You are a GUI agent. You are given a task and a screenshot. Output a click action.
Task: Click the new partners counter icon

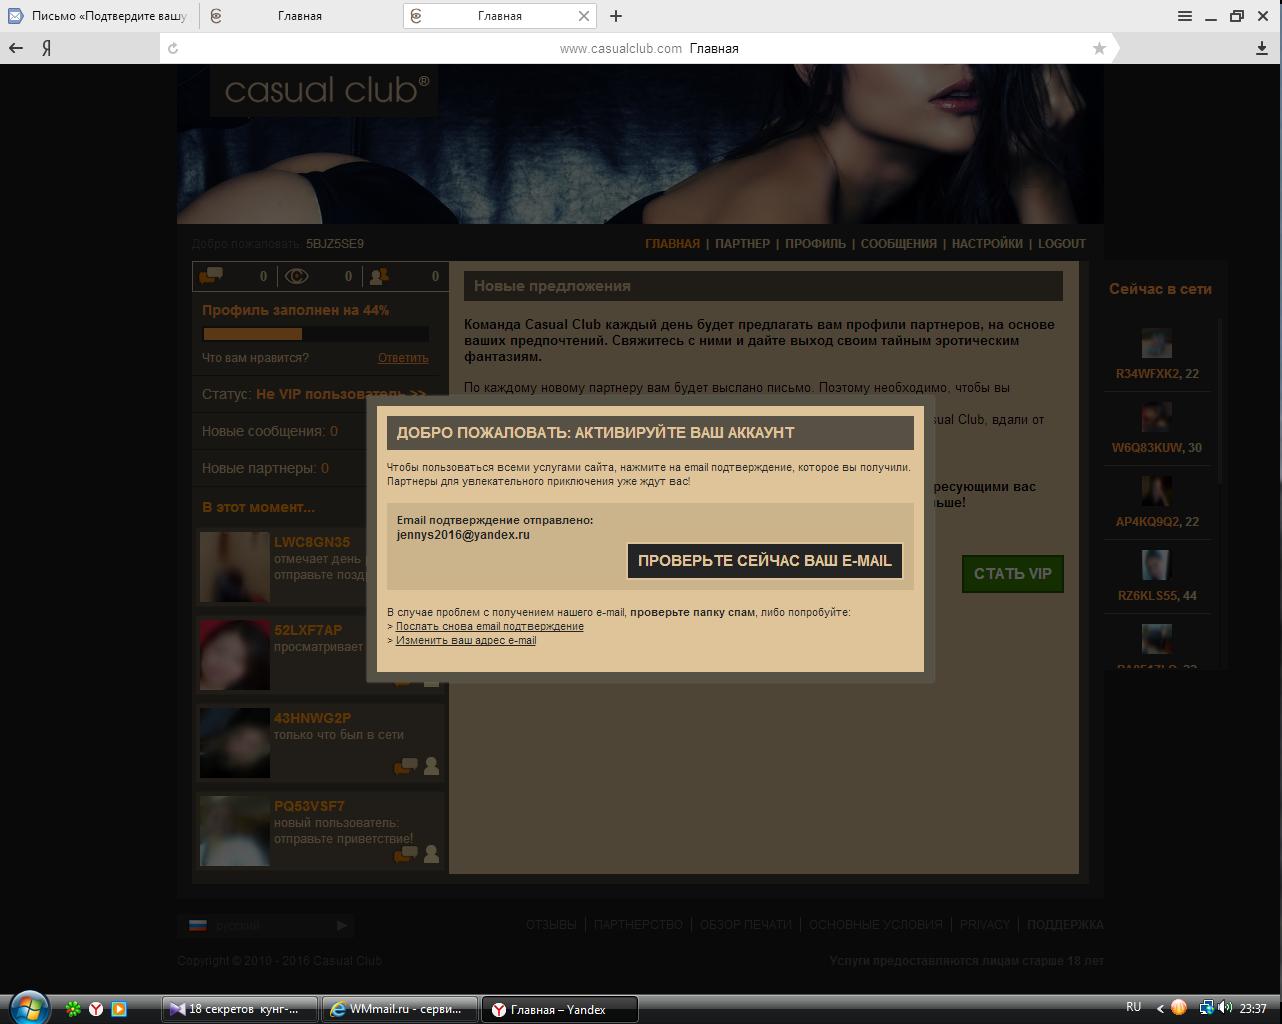380,276
